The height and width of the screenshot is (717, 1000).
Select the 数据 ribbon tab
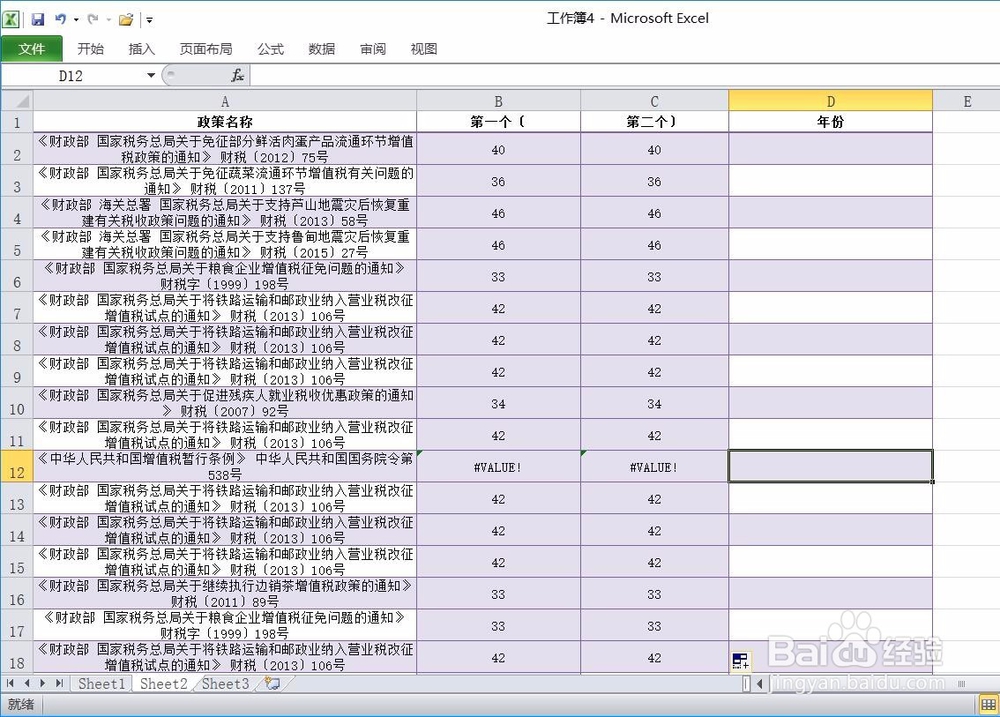coord(321,48)
